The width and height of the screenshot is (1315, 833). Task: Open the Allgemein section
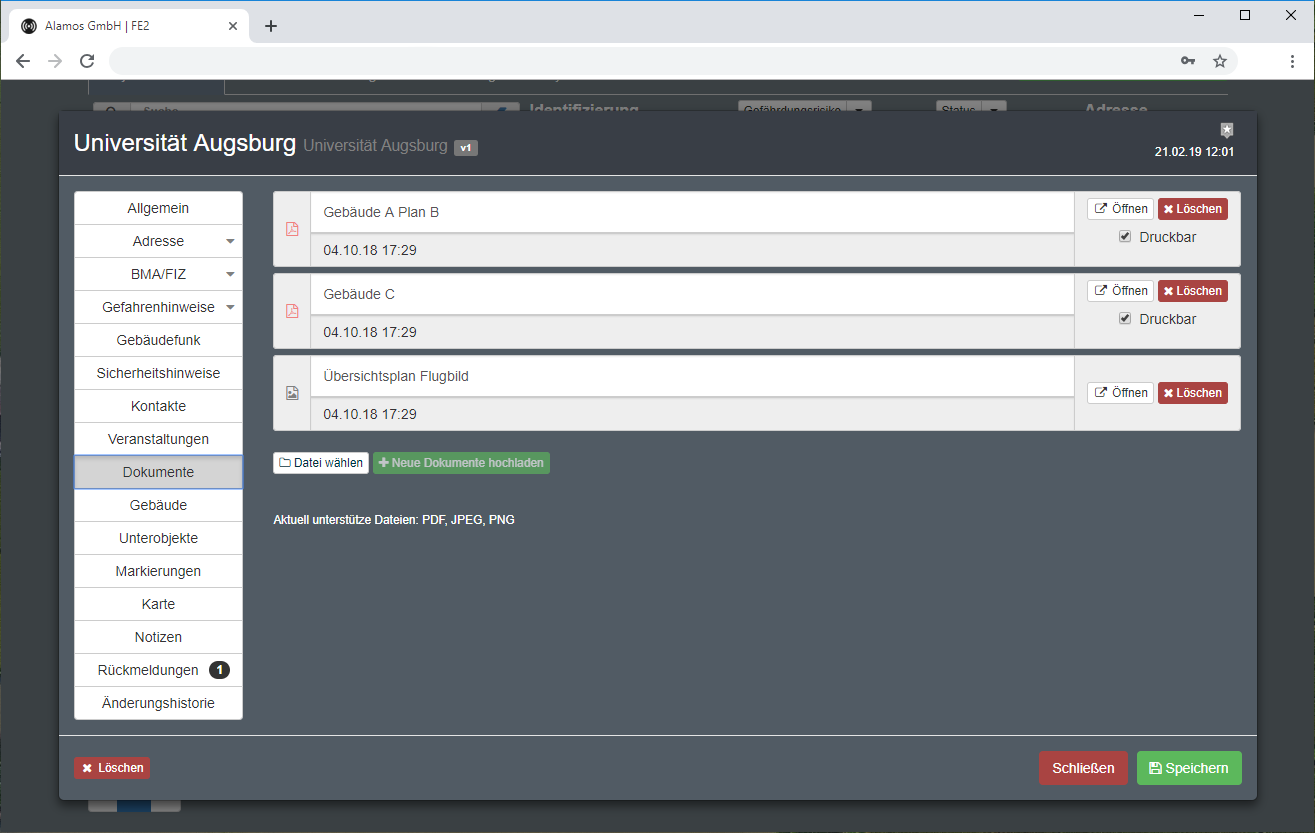pyautogui.click(x=158, y=208)
